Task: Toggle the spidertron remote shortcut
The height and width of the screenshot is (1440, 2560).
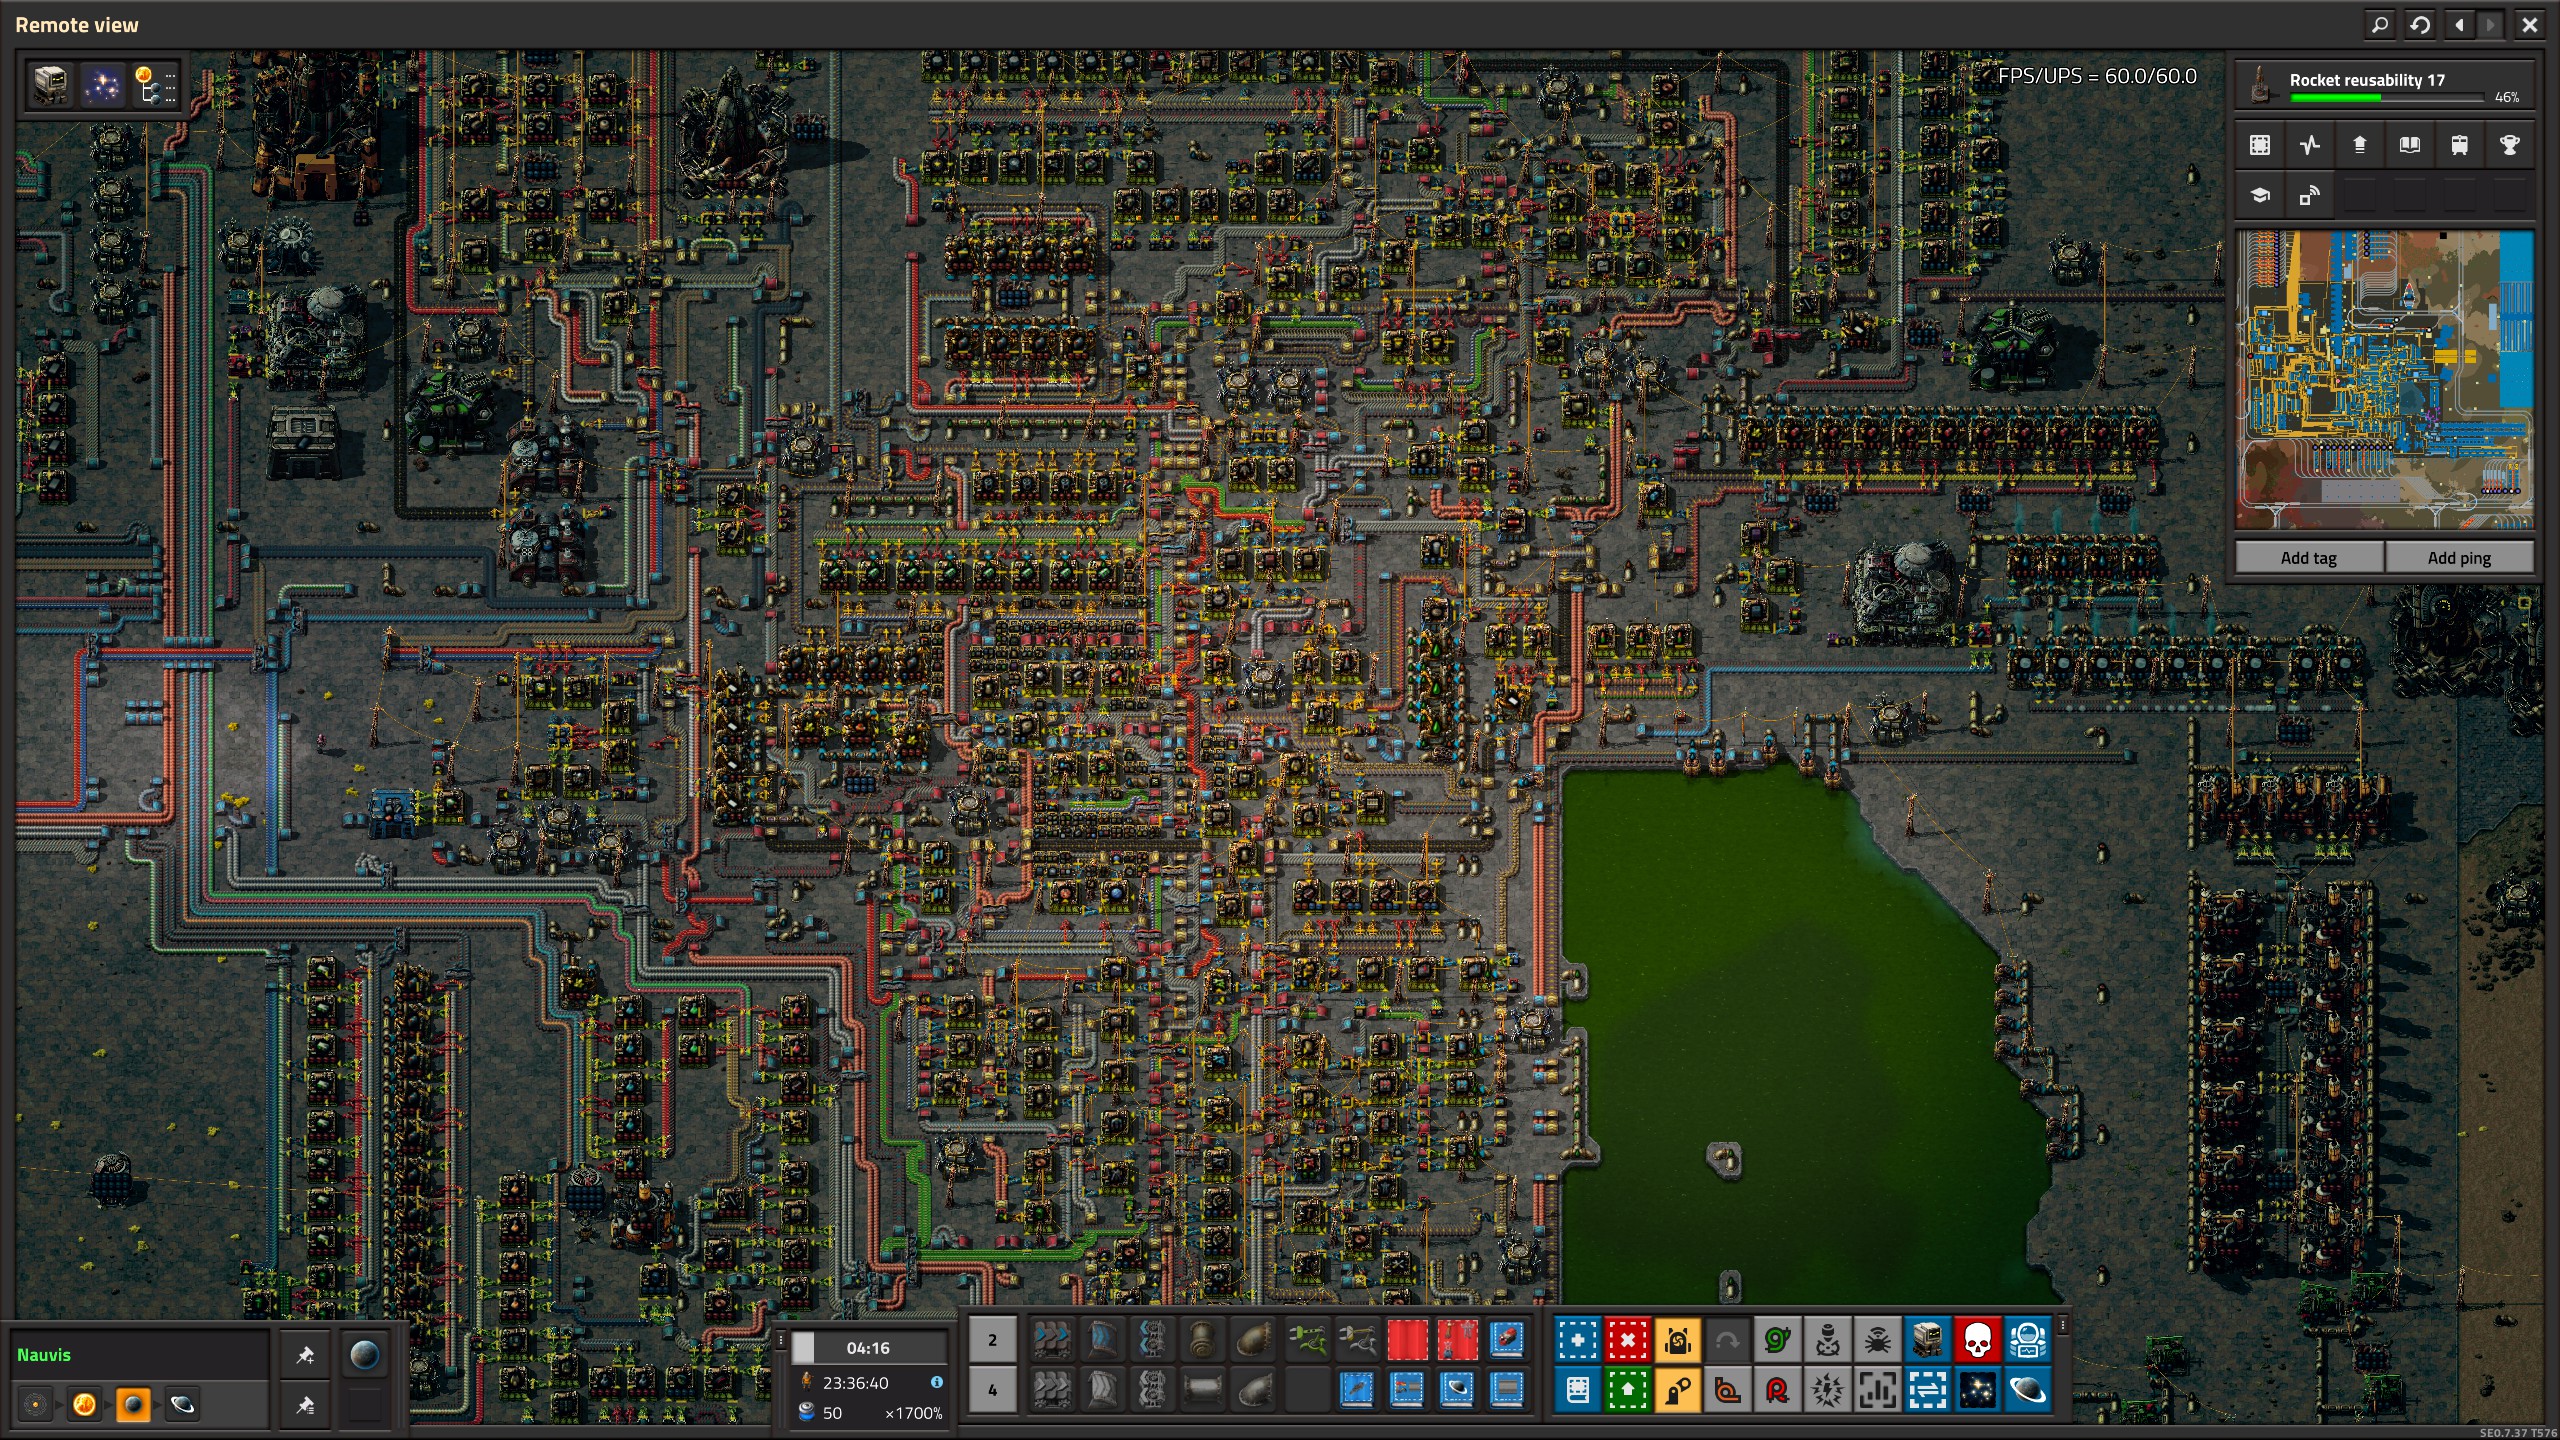Action: tap(1877, 1340)
